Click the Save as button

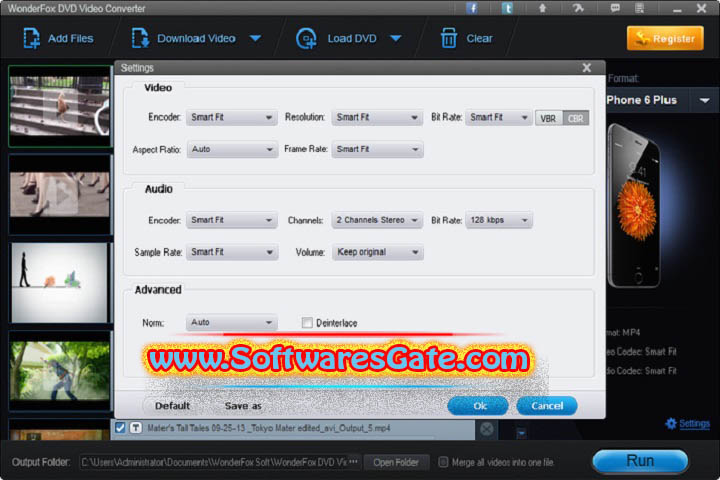tap(243, 406)
